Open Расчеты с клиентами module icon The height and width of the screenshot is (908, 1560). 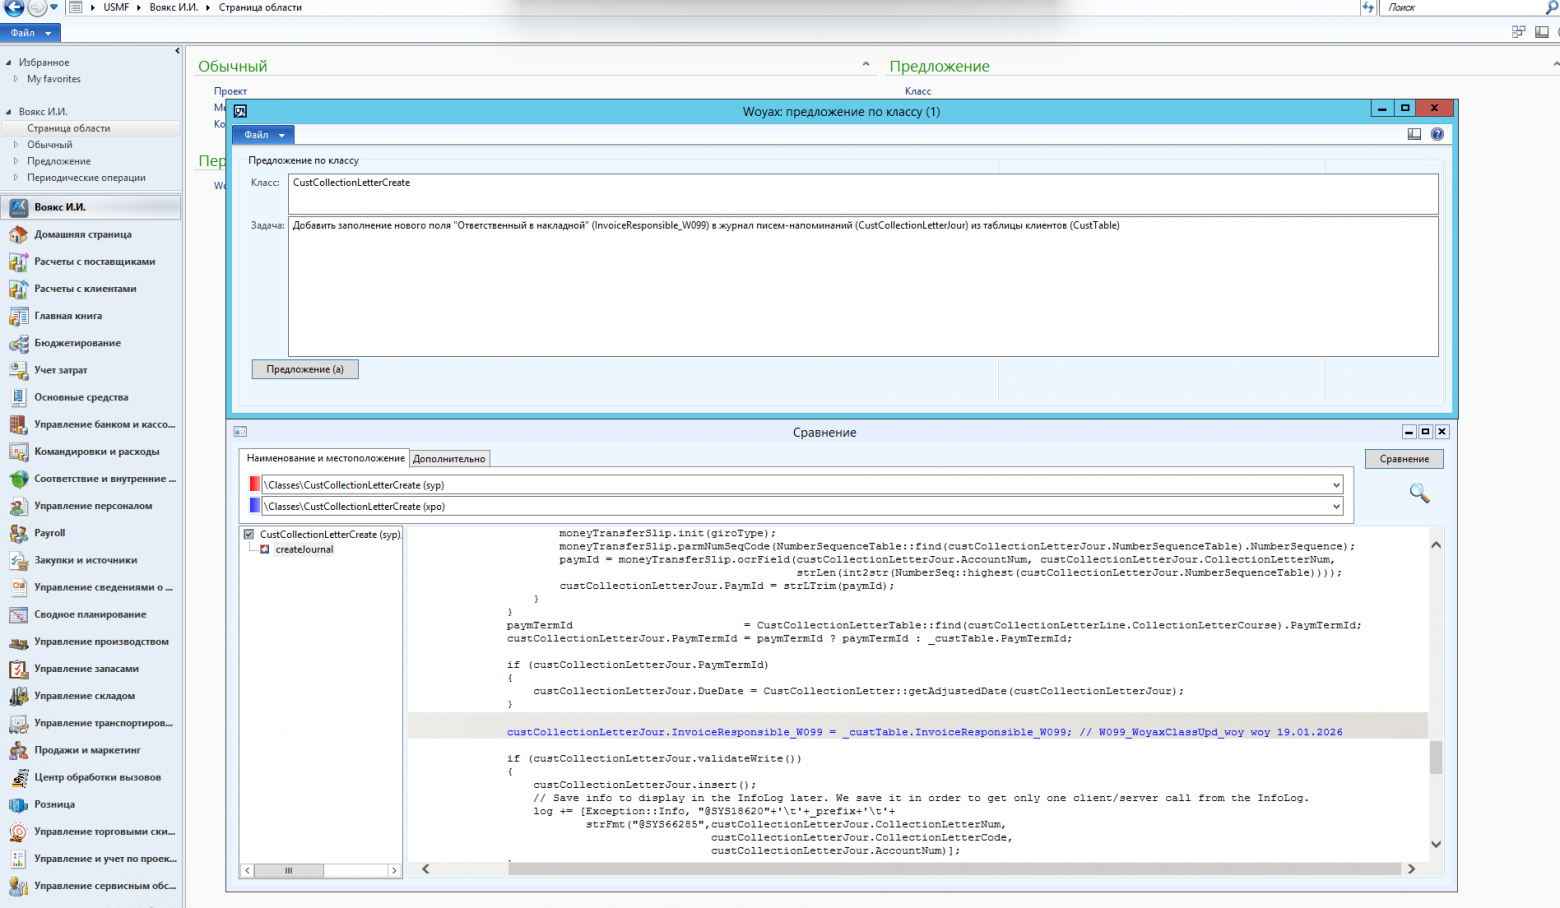(x=18, y=289)
